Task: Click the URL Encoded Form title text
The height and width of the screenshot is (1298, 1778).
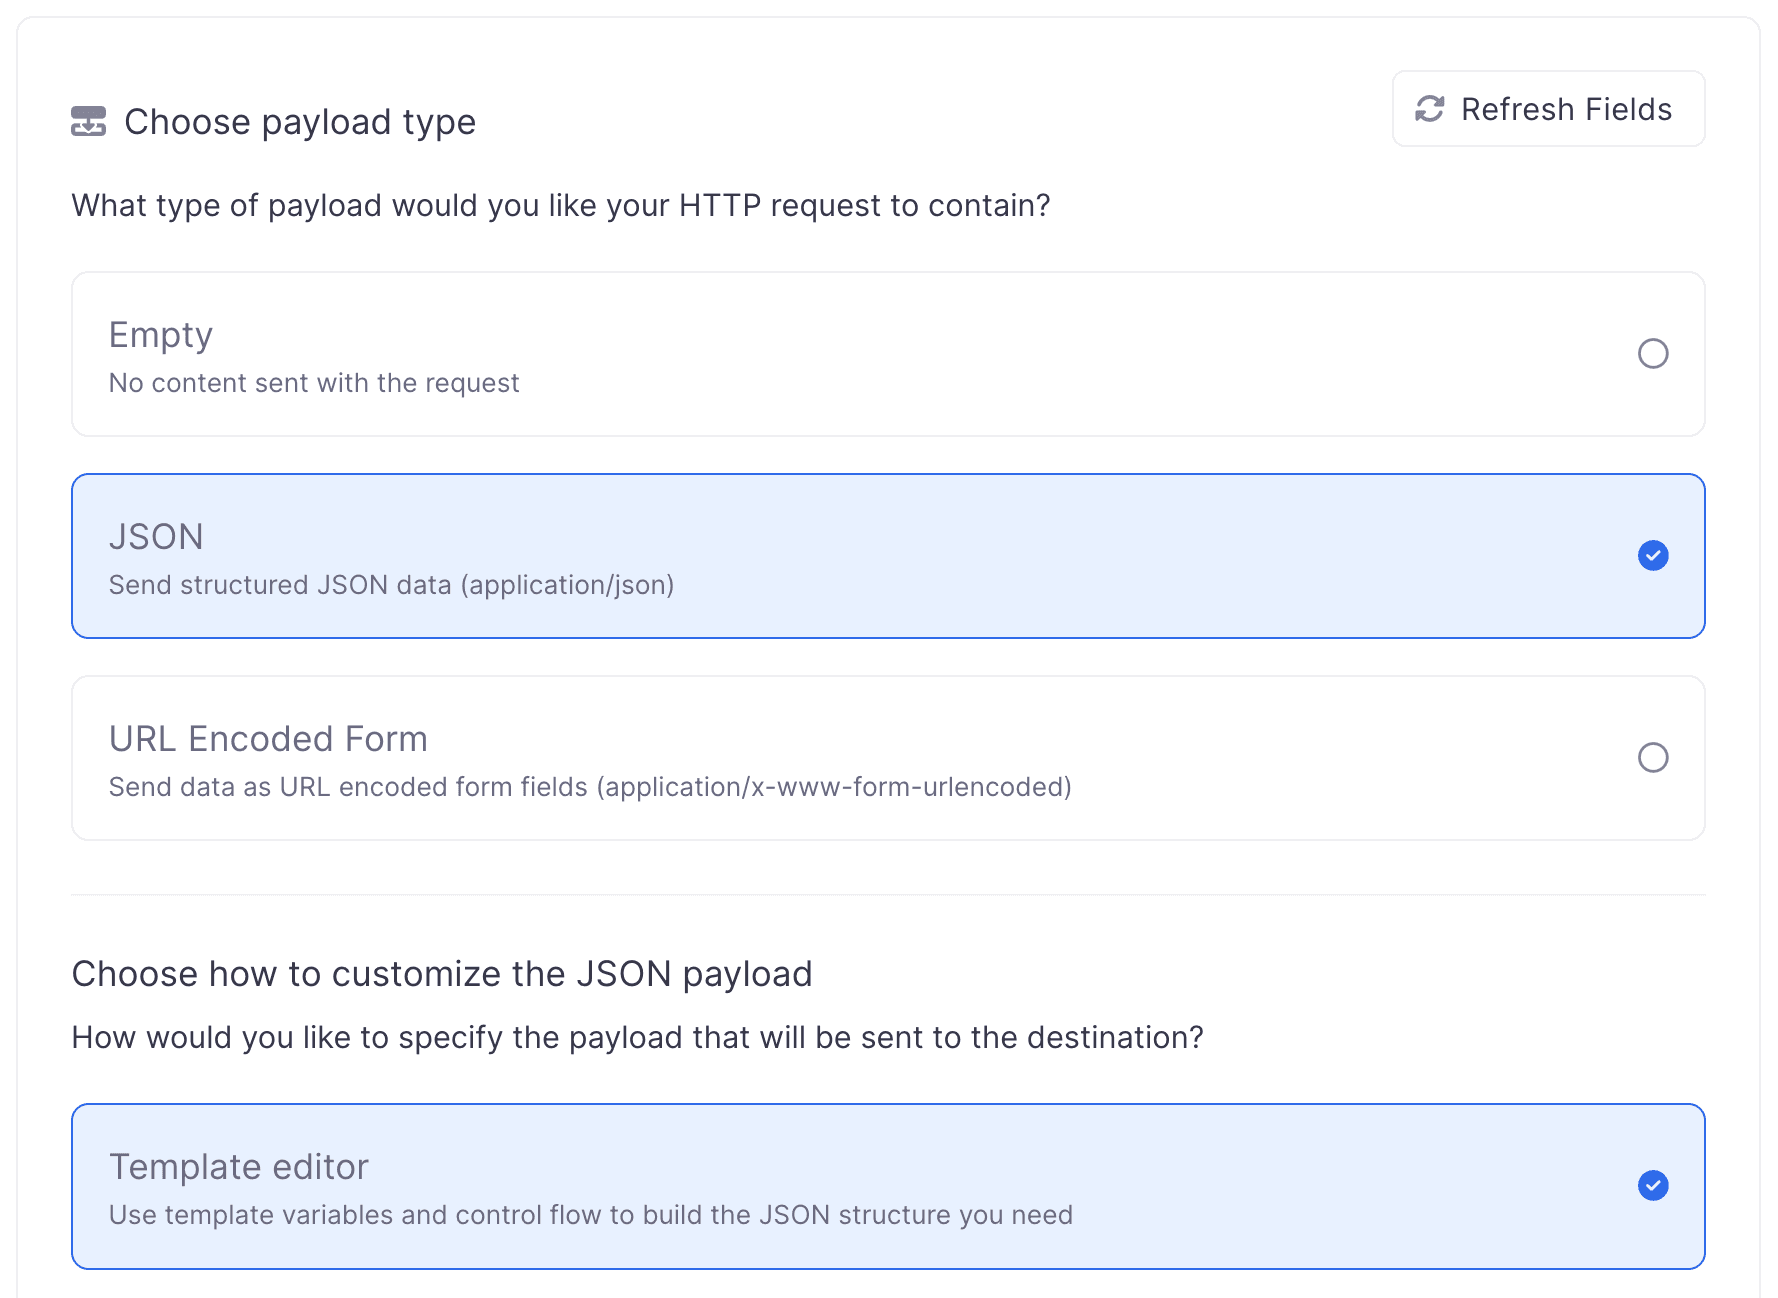Action: click(x=268, y=738)
